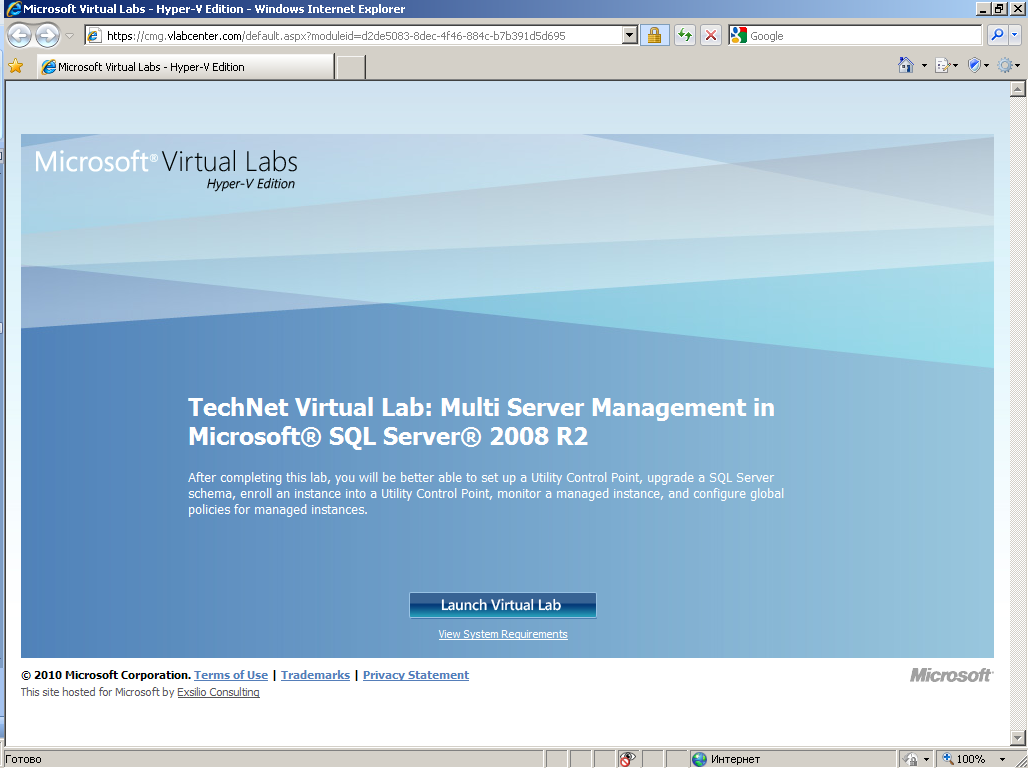Select the Microsoft Virtual Labs tab
This screenshot has height=768, width=1028.
click(186, 67)
